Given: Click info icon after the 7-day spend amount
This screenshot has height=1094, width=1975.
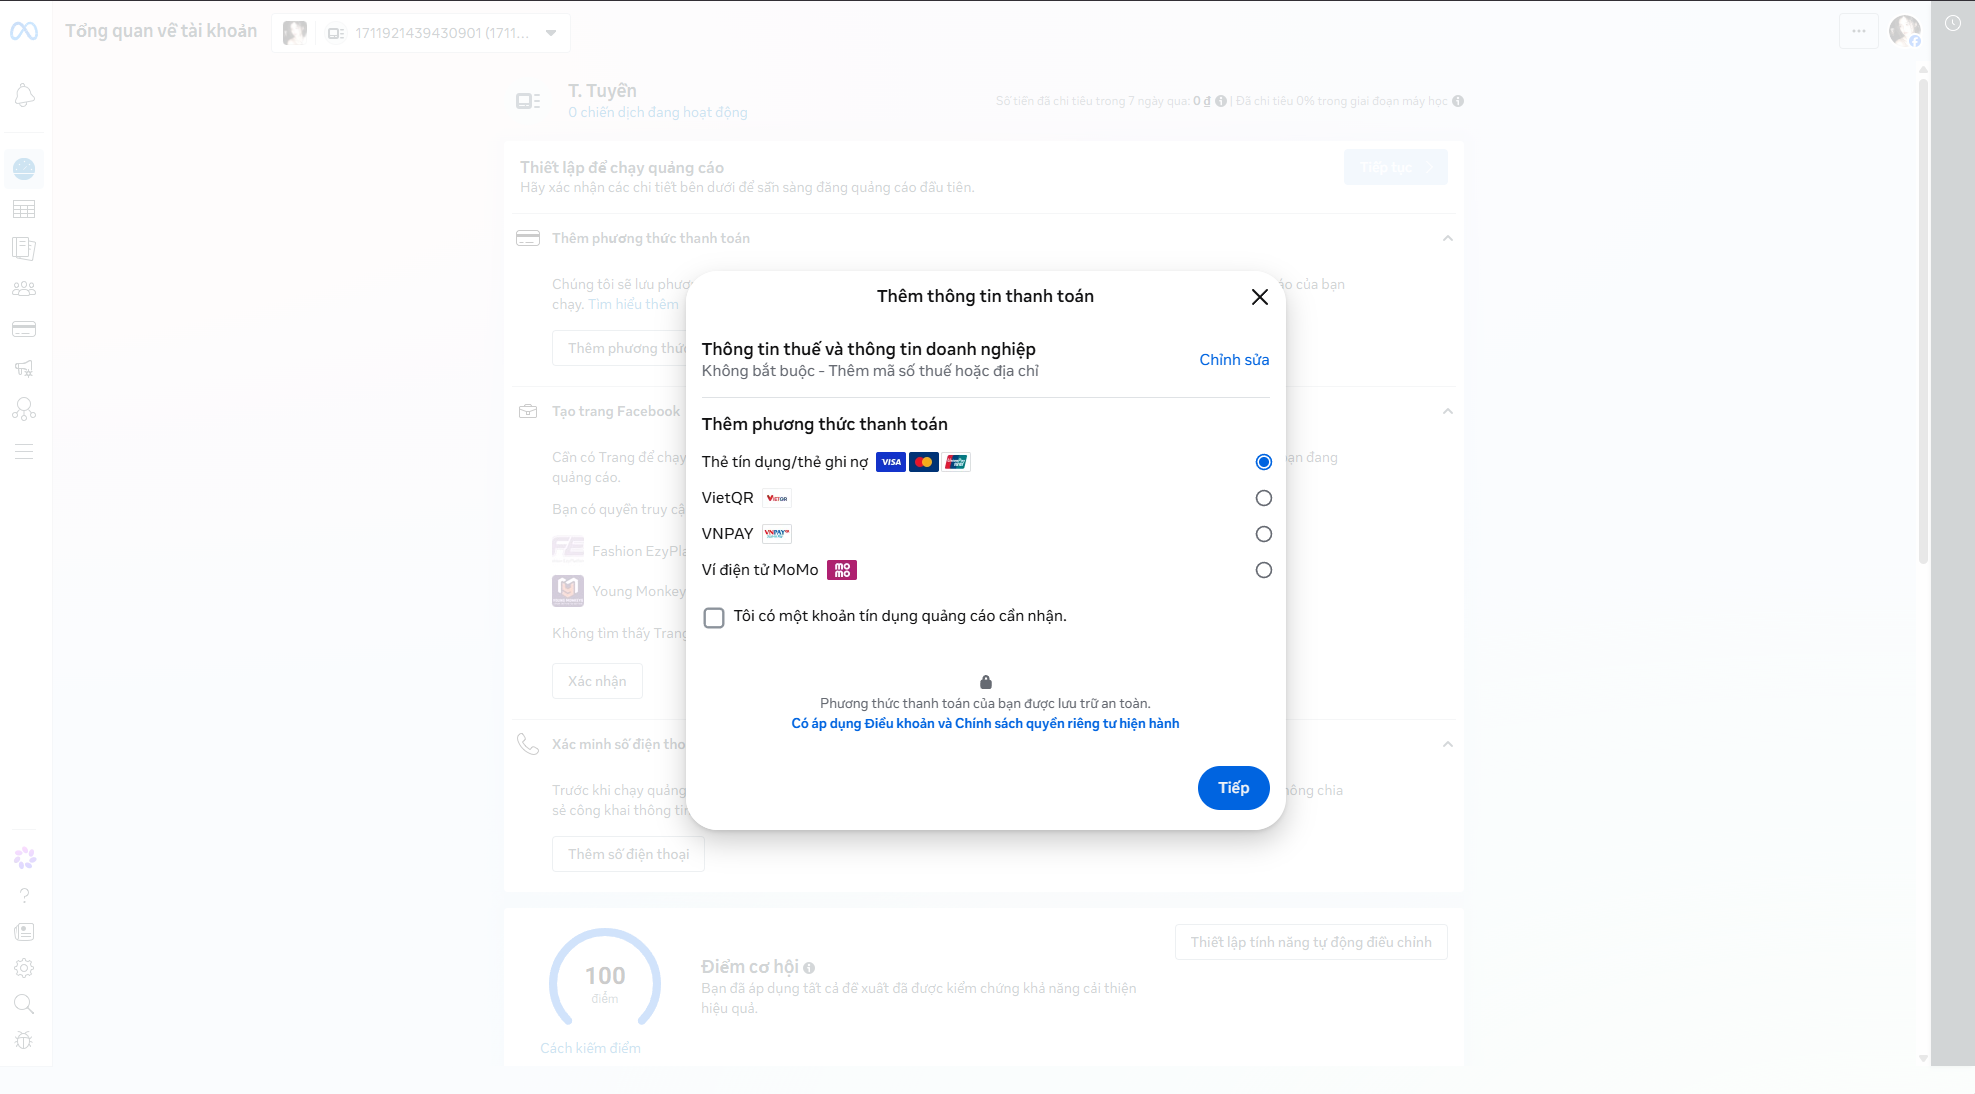Looking at the screenshot, I should click(x=1221, y=101).
